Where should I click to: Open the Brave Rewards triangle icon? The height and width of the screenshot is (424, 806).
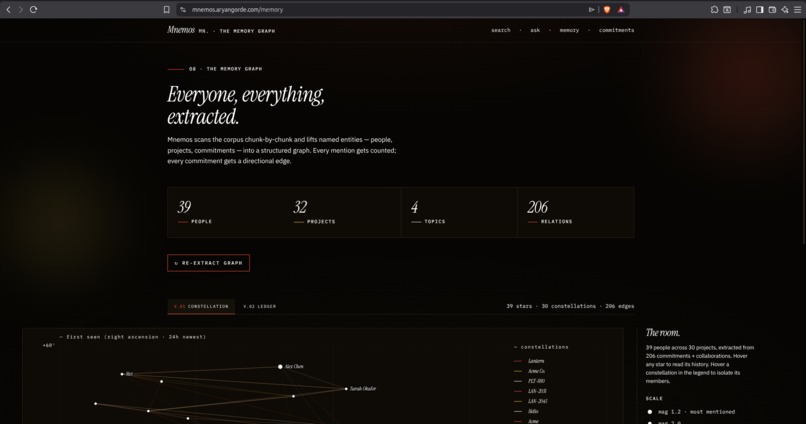(621, 9)
